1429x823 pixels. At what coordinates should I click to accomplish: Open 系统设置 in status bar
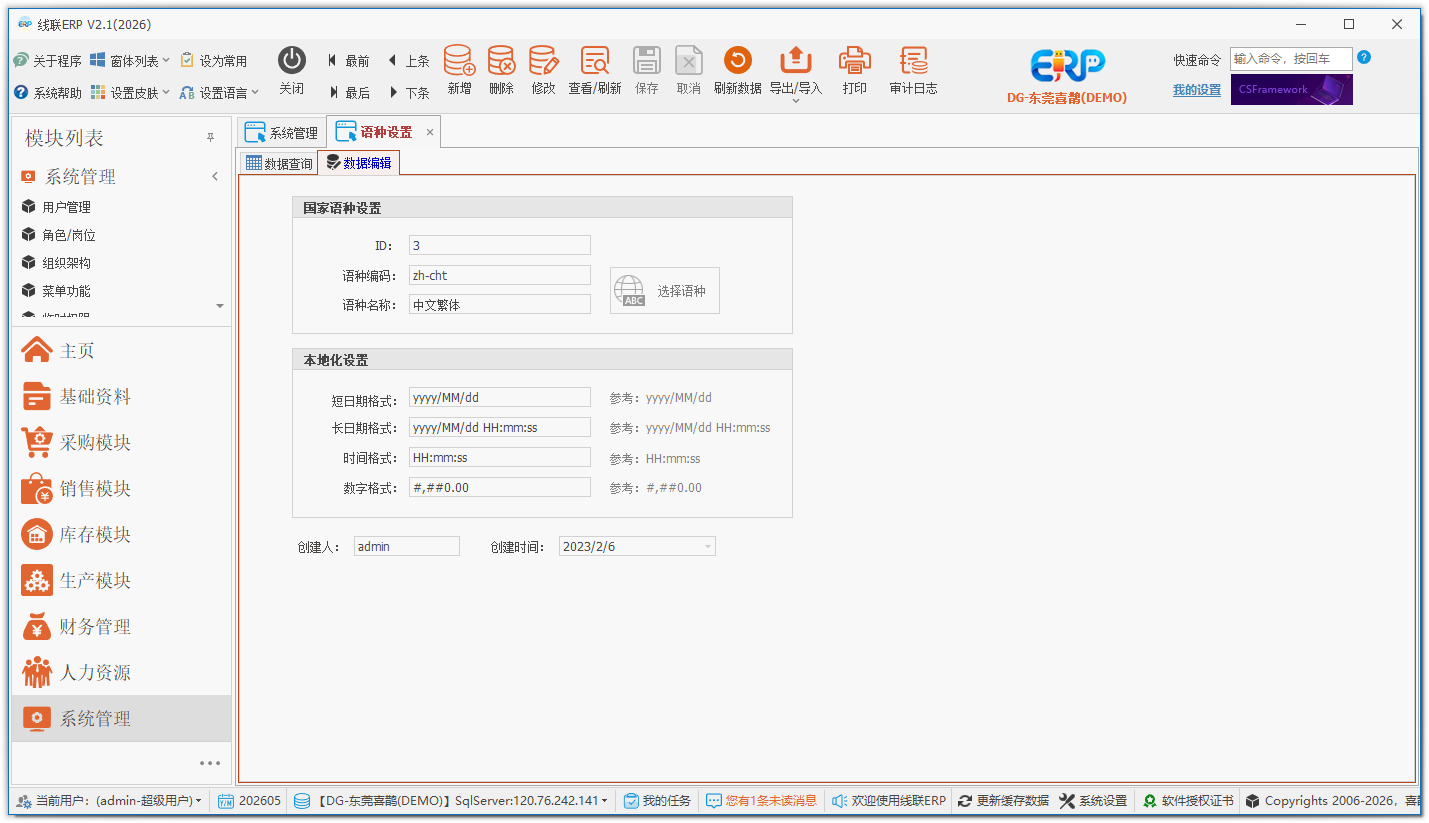[x=1093, y=801]
